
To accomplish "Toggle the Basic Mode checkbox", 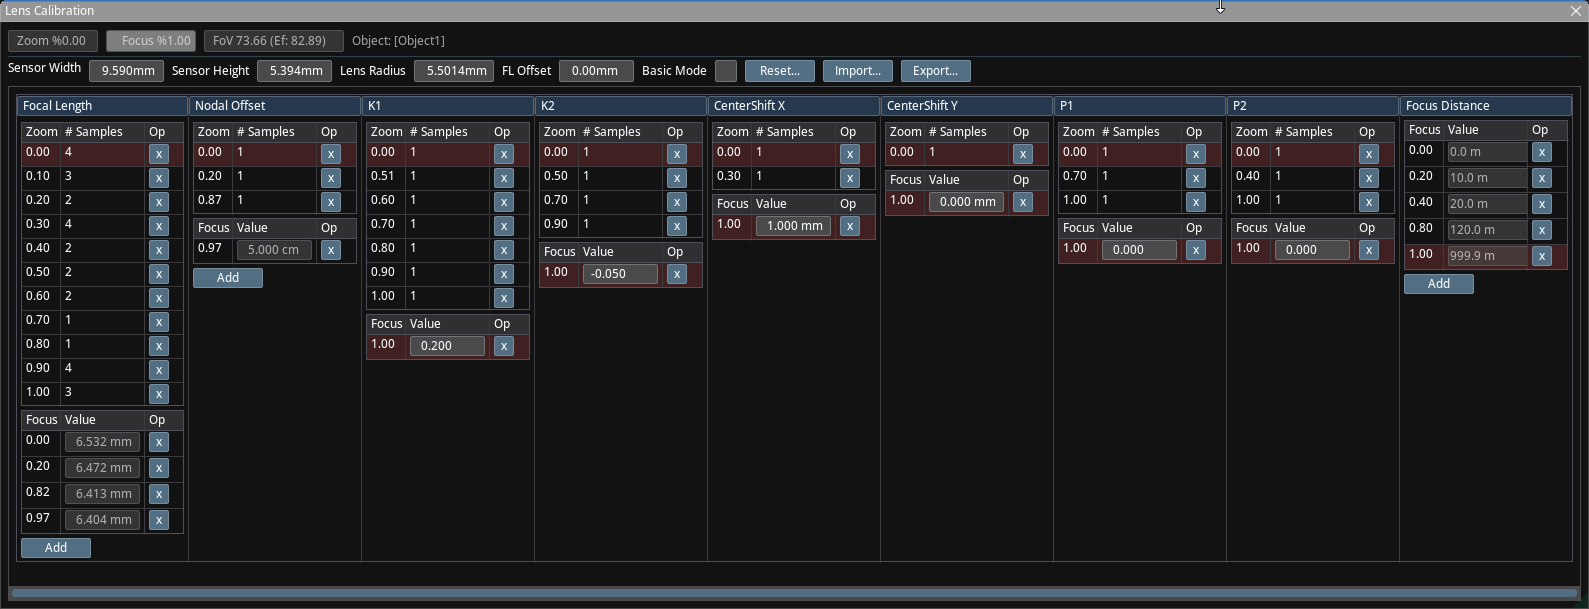I will click(x=726, y=71).
